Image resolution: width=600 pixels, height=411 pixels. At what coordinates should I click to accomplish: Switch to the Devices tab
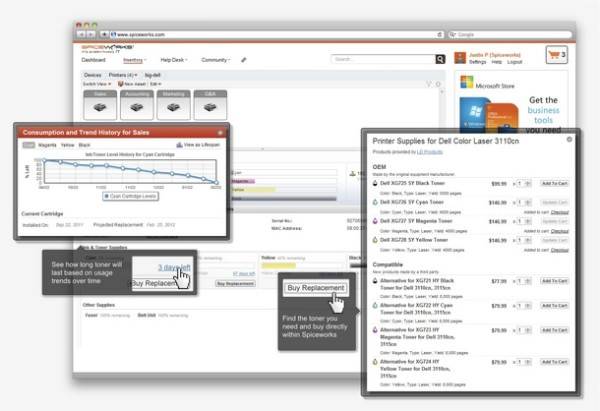(93, 75)
